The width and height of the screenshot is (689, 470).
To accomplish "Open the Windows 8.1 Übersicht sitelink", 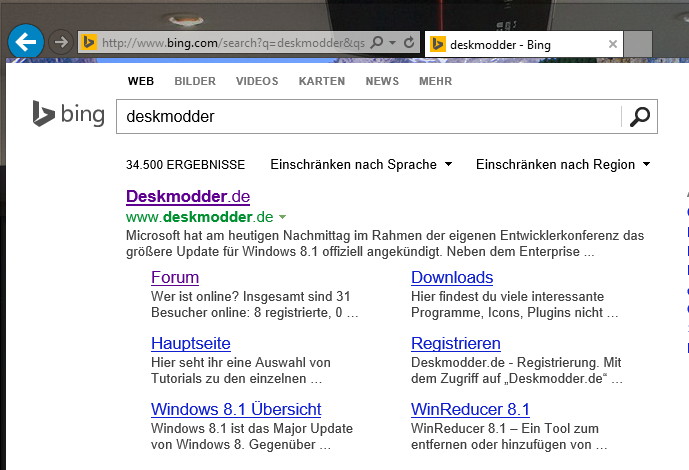I will point(236,409).
